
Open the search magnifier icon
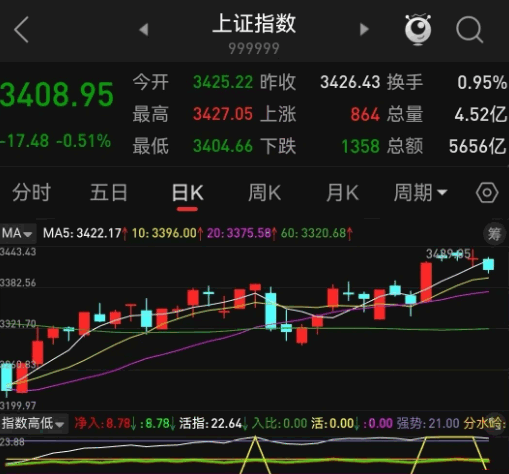470,30
